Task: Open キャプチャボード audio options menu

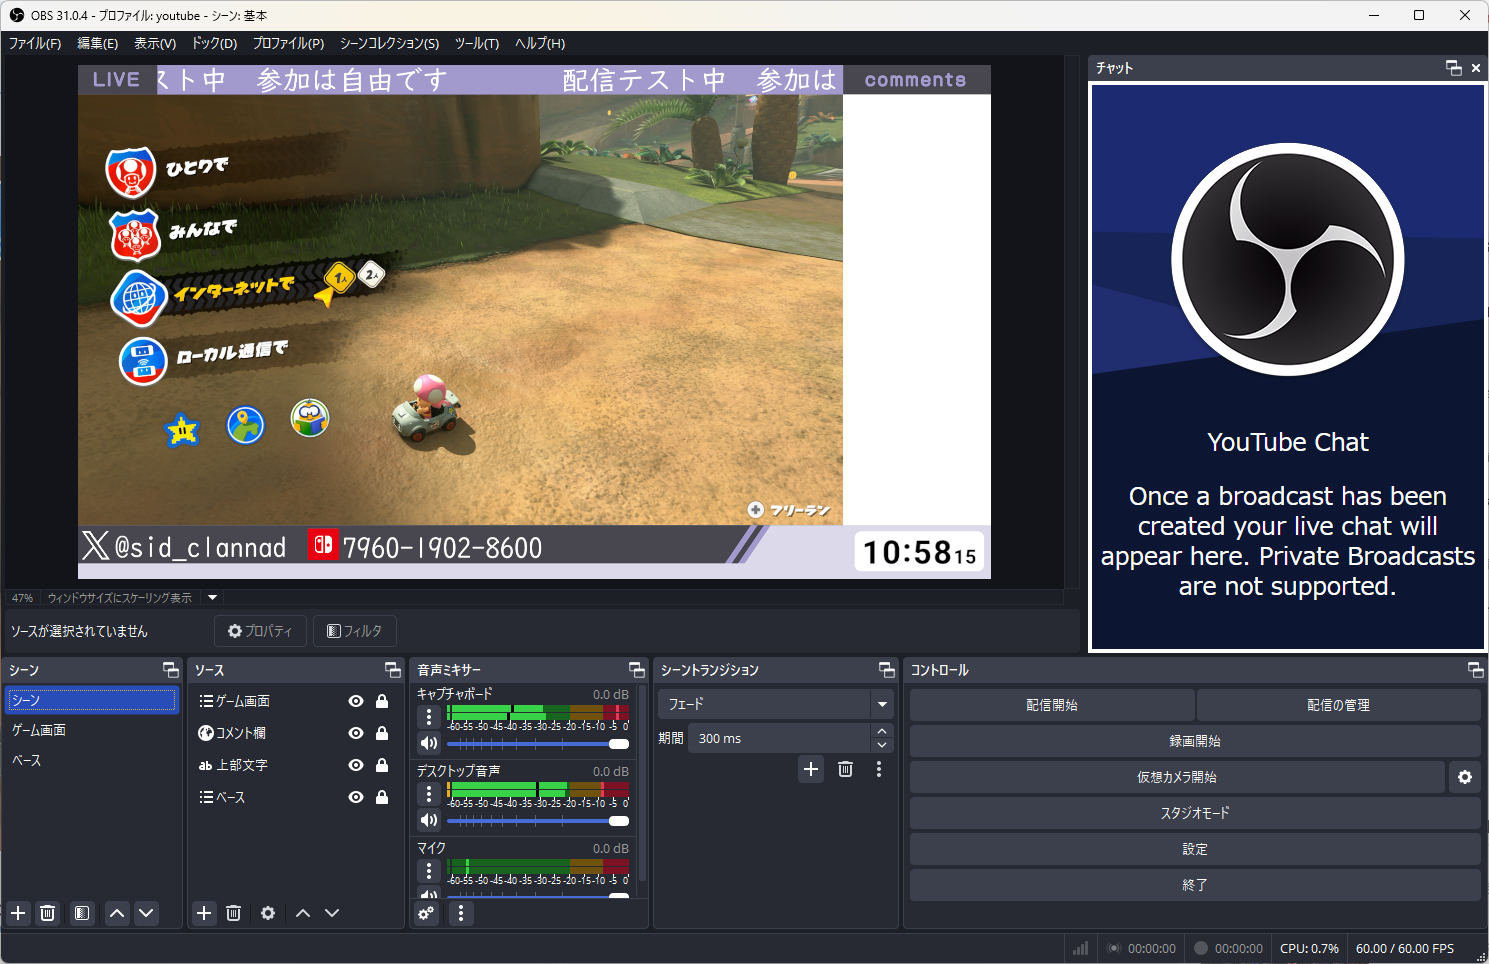Action: [x=429, y=717]
